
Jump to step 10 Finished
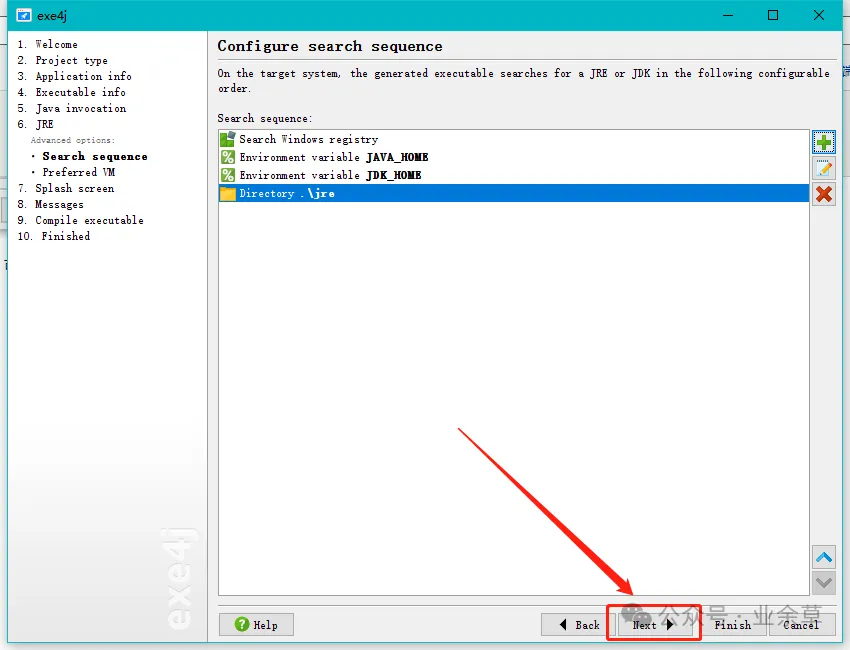coord(54,236)
